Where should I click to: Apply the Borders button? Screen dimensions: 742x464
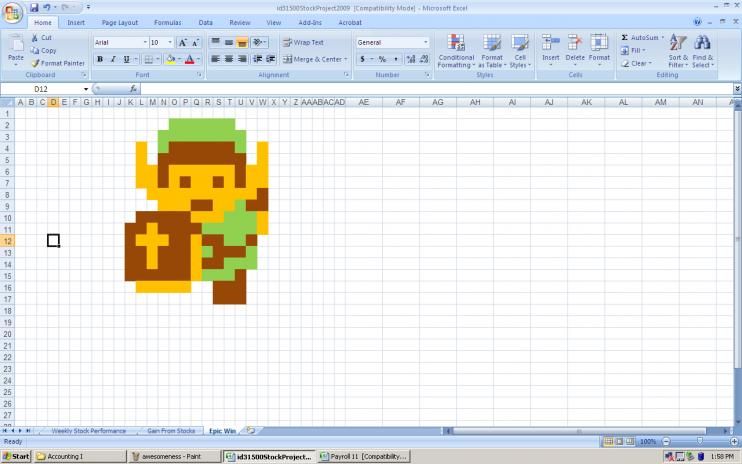coord(149,59)
